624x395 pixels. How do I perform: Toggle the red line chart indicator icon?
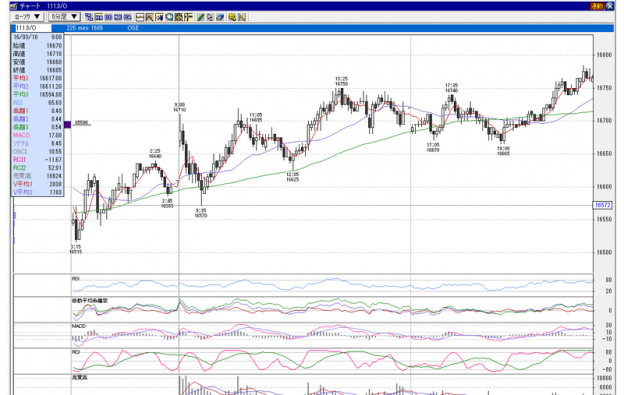point(140,17)
